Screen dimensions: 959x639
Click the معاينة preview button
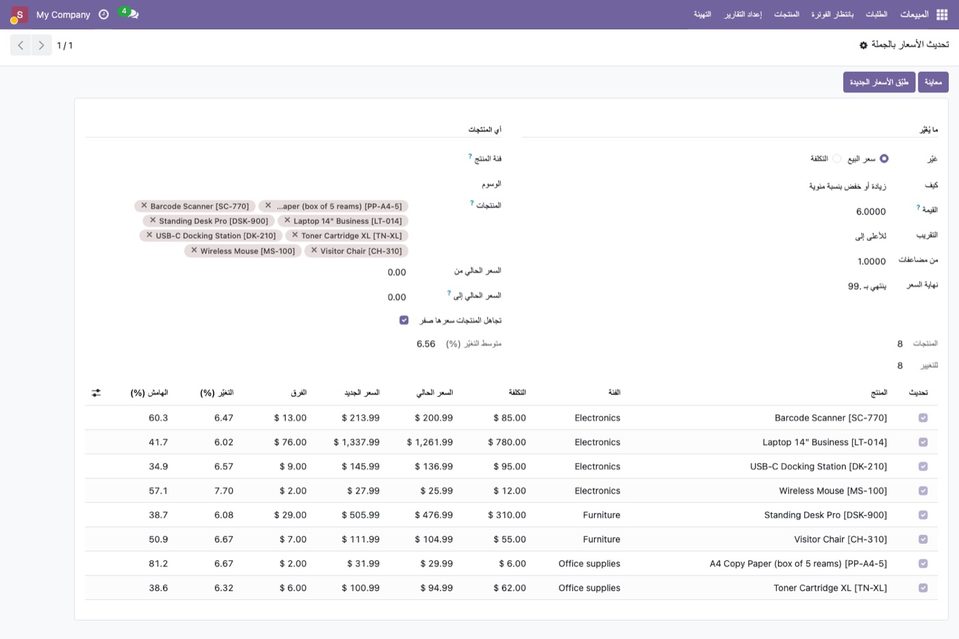click(x=933, y=82)
